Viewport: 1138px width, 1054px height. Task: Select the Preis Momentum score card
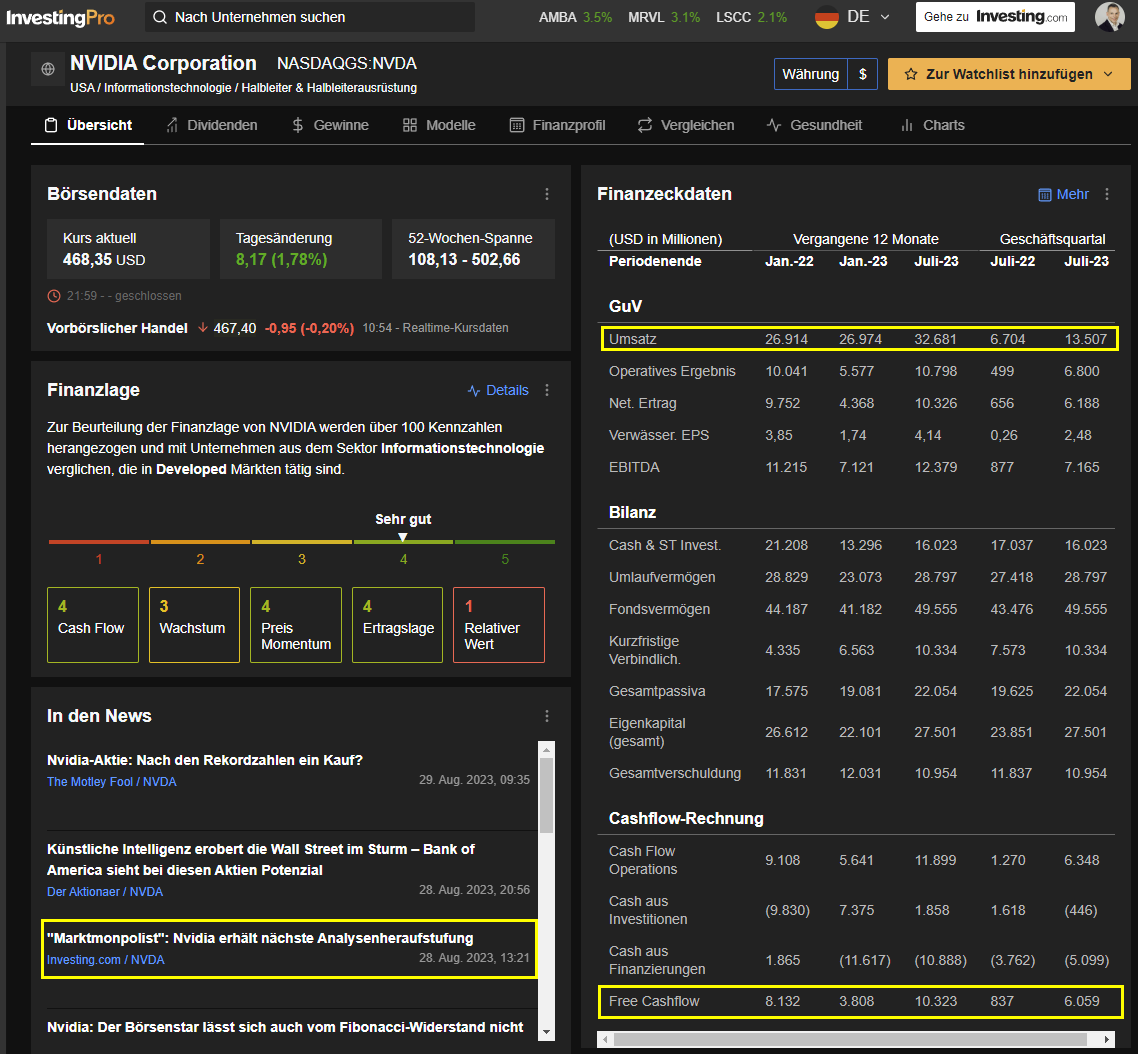tap(296, 625)
